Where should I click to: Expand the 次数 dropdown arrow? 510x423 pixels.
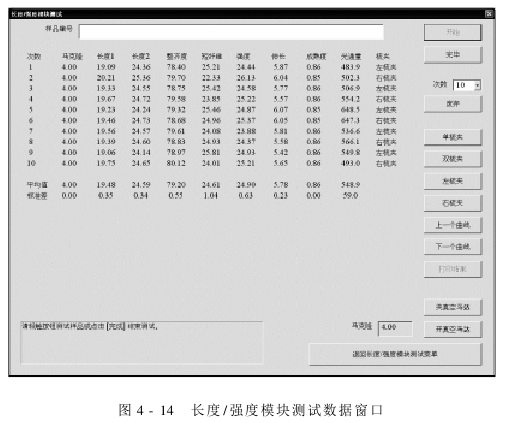(477, 85)
